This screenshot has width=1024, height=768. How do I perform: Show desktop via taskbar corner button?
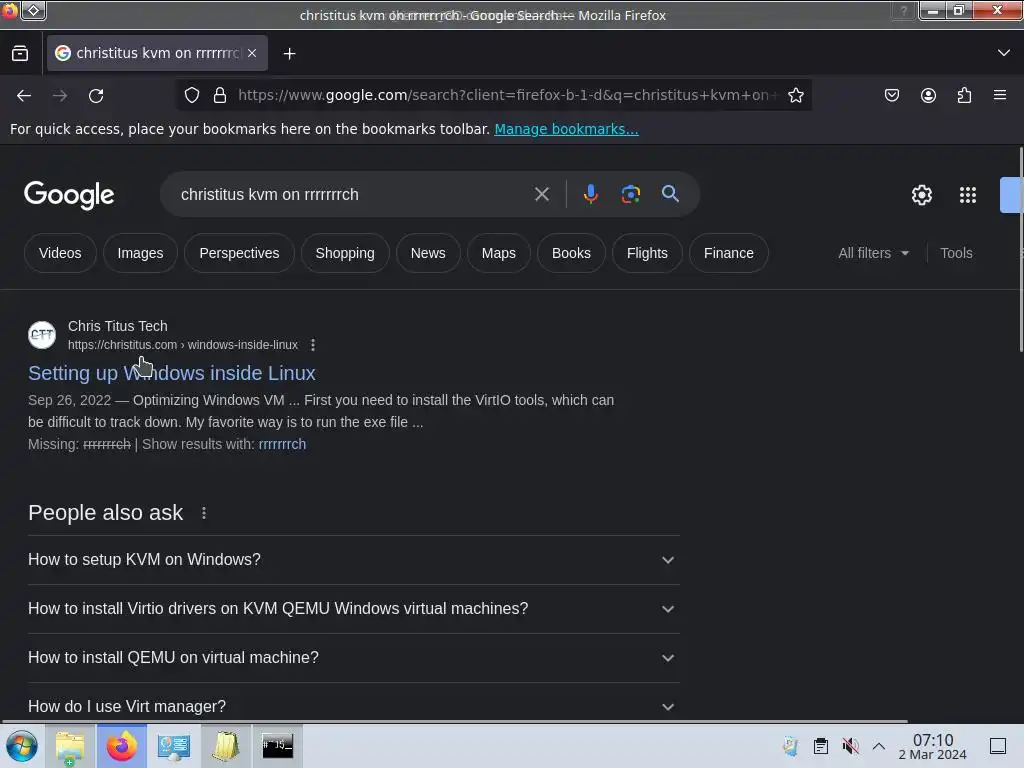pos(998,746)
